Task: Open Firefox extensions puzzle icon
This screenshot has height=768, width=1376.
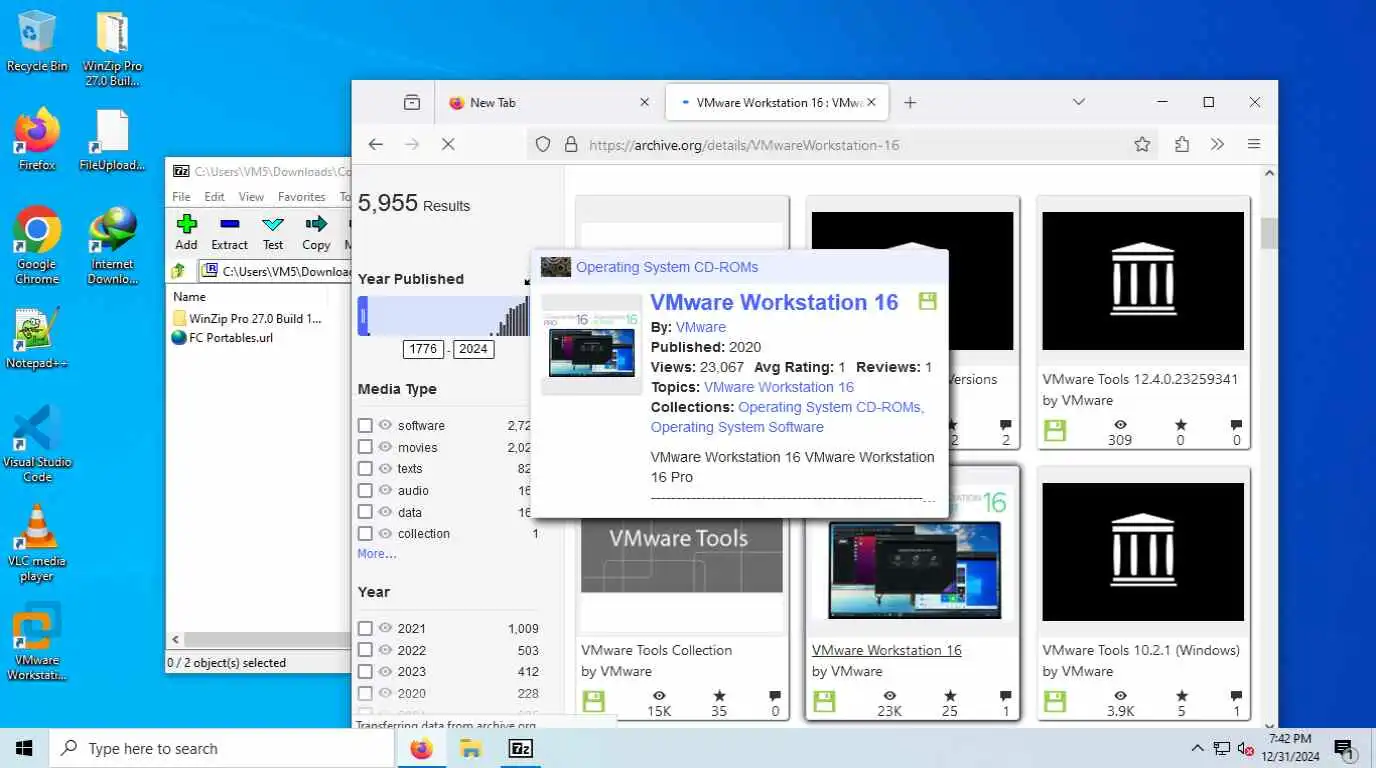Action: [x=1182, y=144]
